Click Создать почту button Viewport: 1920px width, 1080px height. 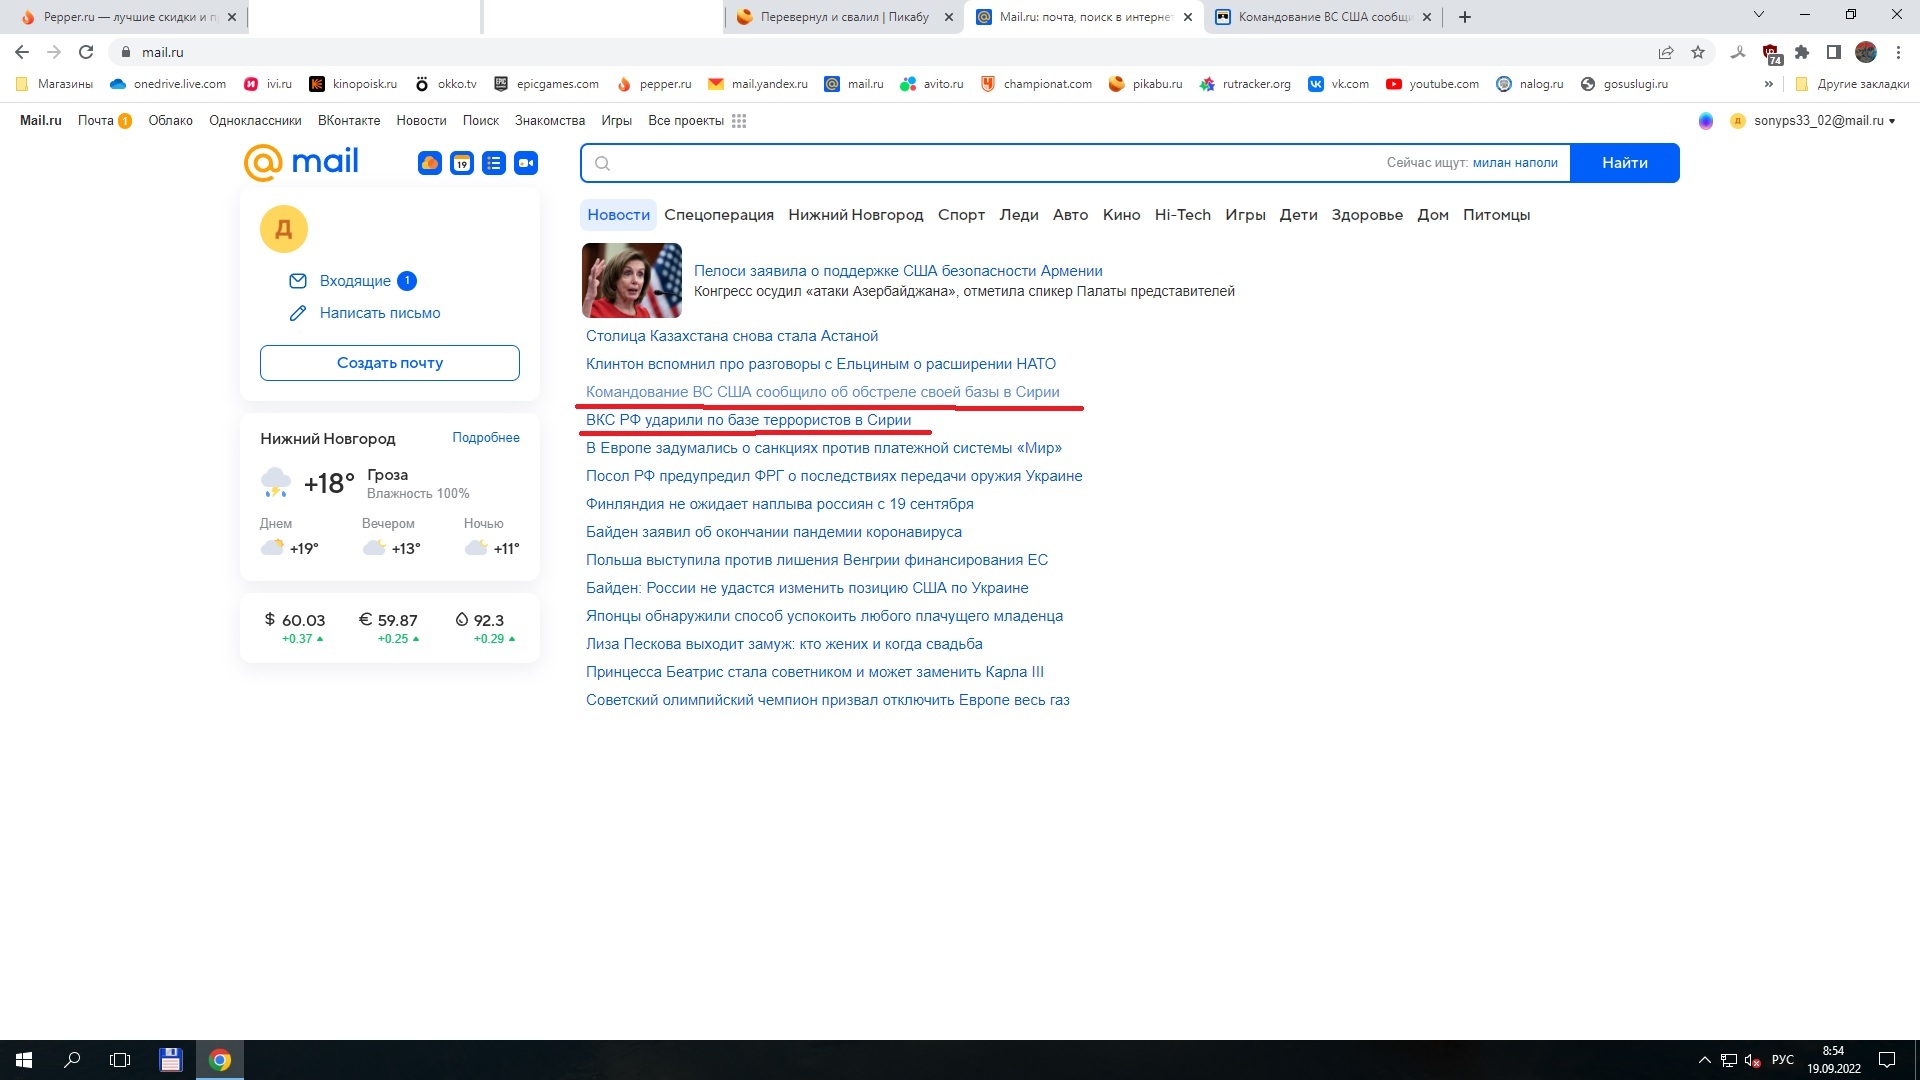click(x=388, y=363)
